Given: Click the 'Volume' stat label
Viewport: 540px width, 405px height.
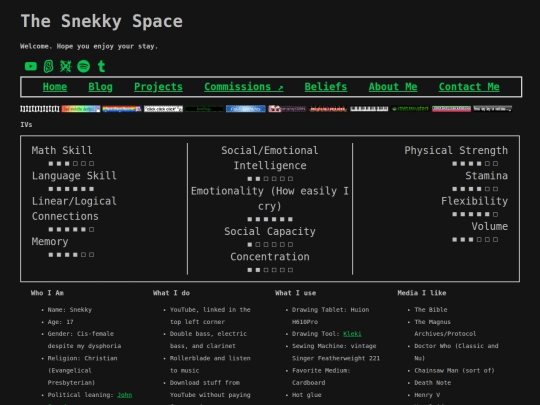Looking at the screenshot, I should click(489, 226).
